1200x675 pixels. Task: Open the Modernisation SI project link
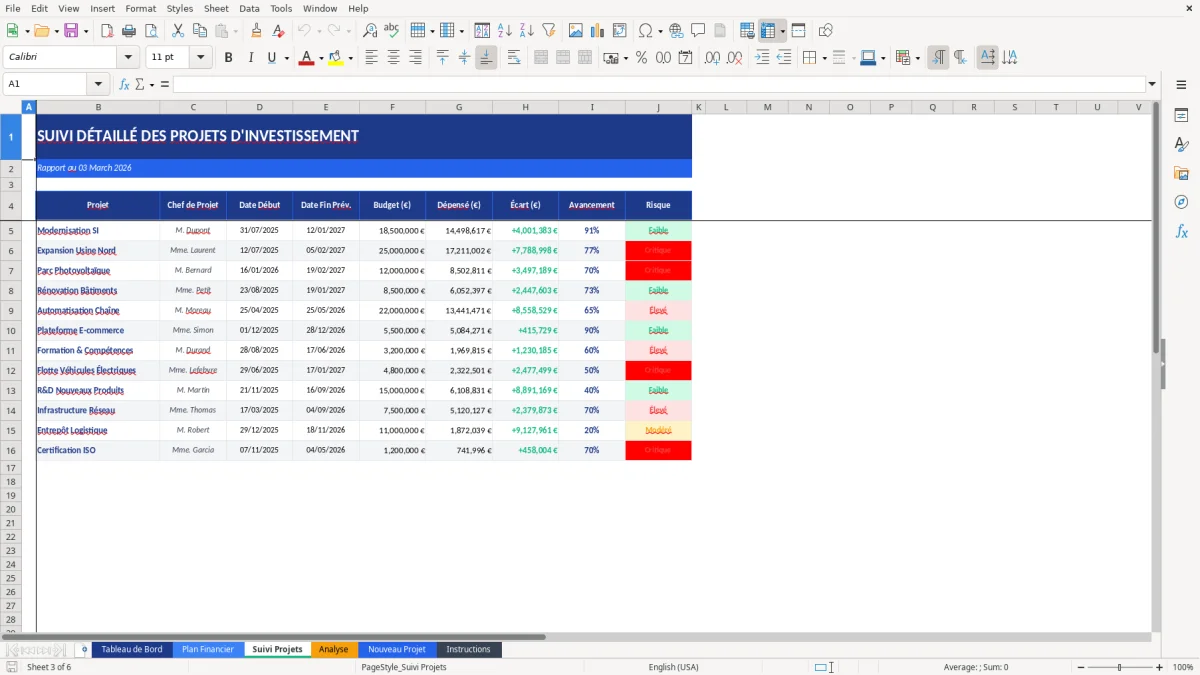pos(66,230)
